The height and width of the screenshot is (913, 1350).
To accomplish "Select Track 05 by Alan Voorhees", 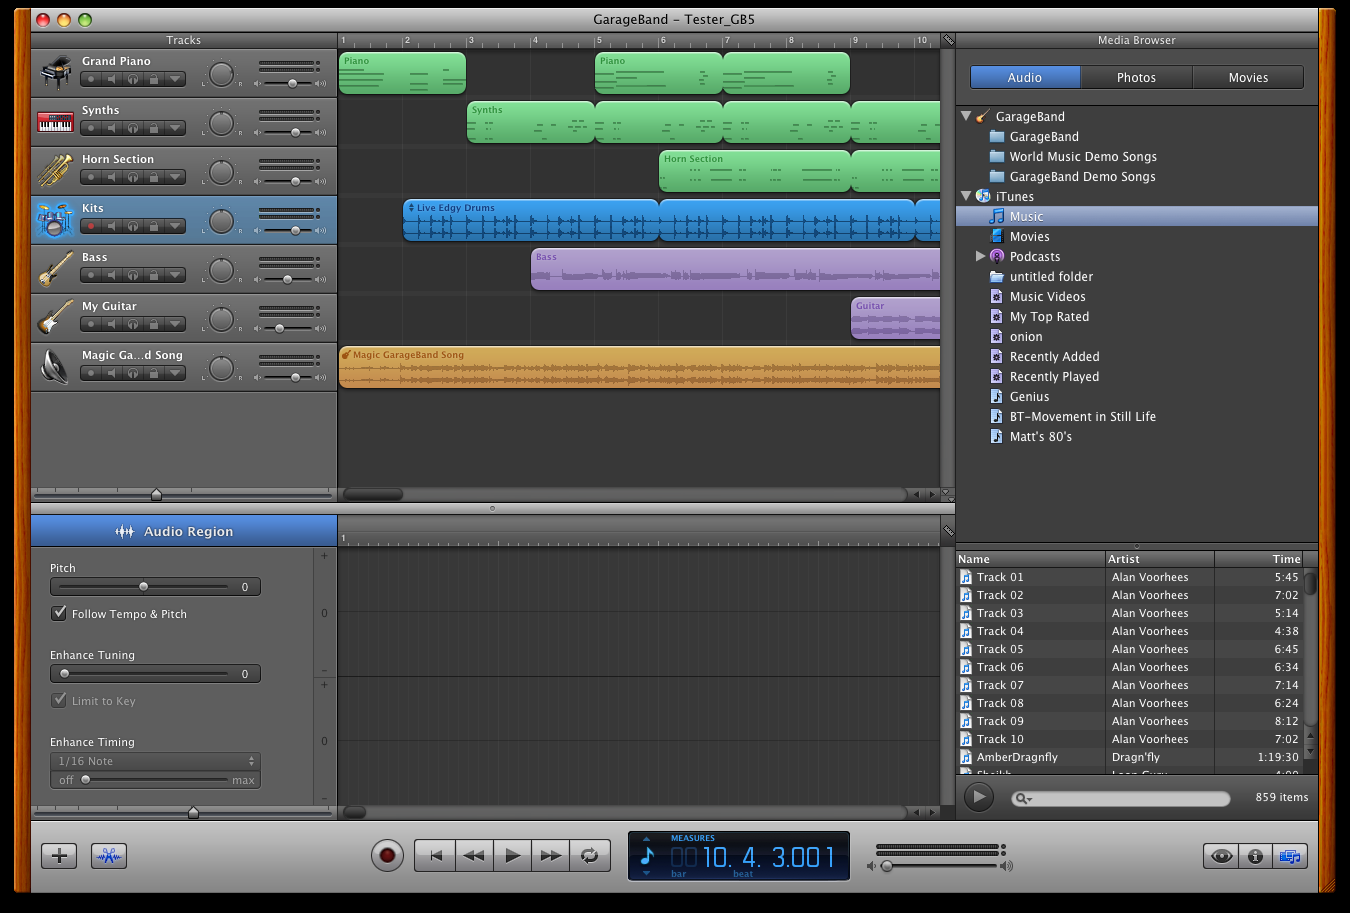I will (1130, 649).
